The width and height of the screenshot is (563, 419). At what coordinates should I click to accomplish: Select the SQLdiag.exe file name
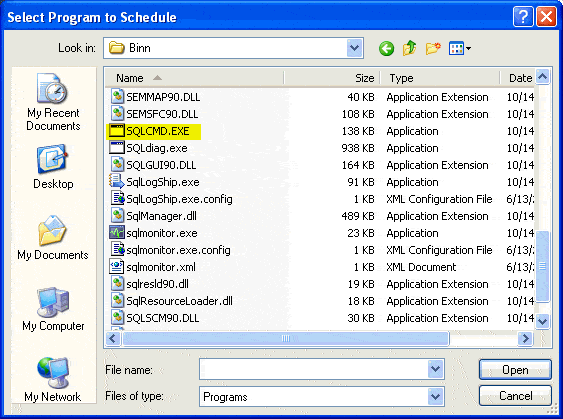[157, 148]
